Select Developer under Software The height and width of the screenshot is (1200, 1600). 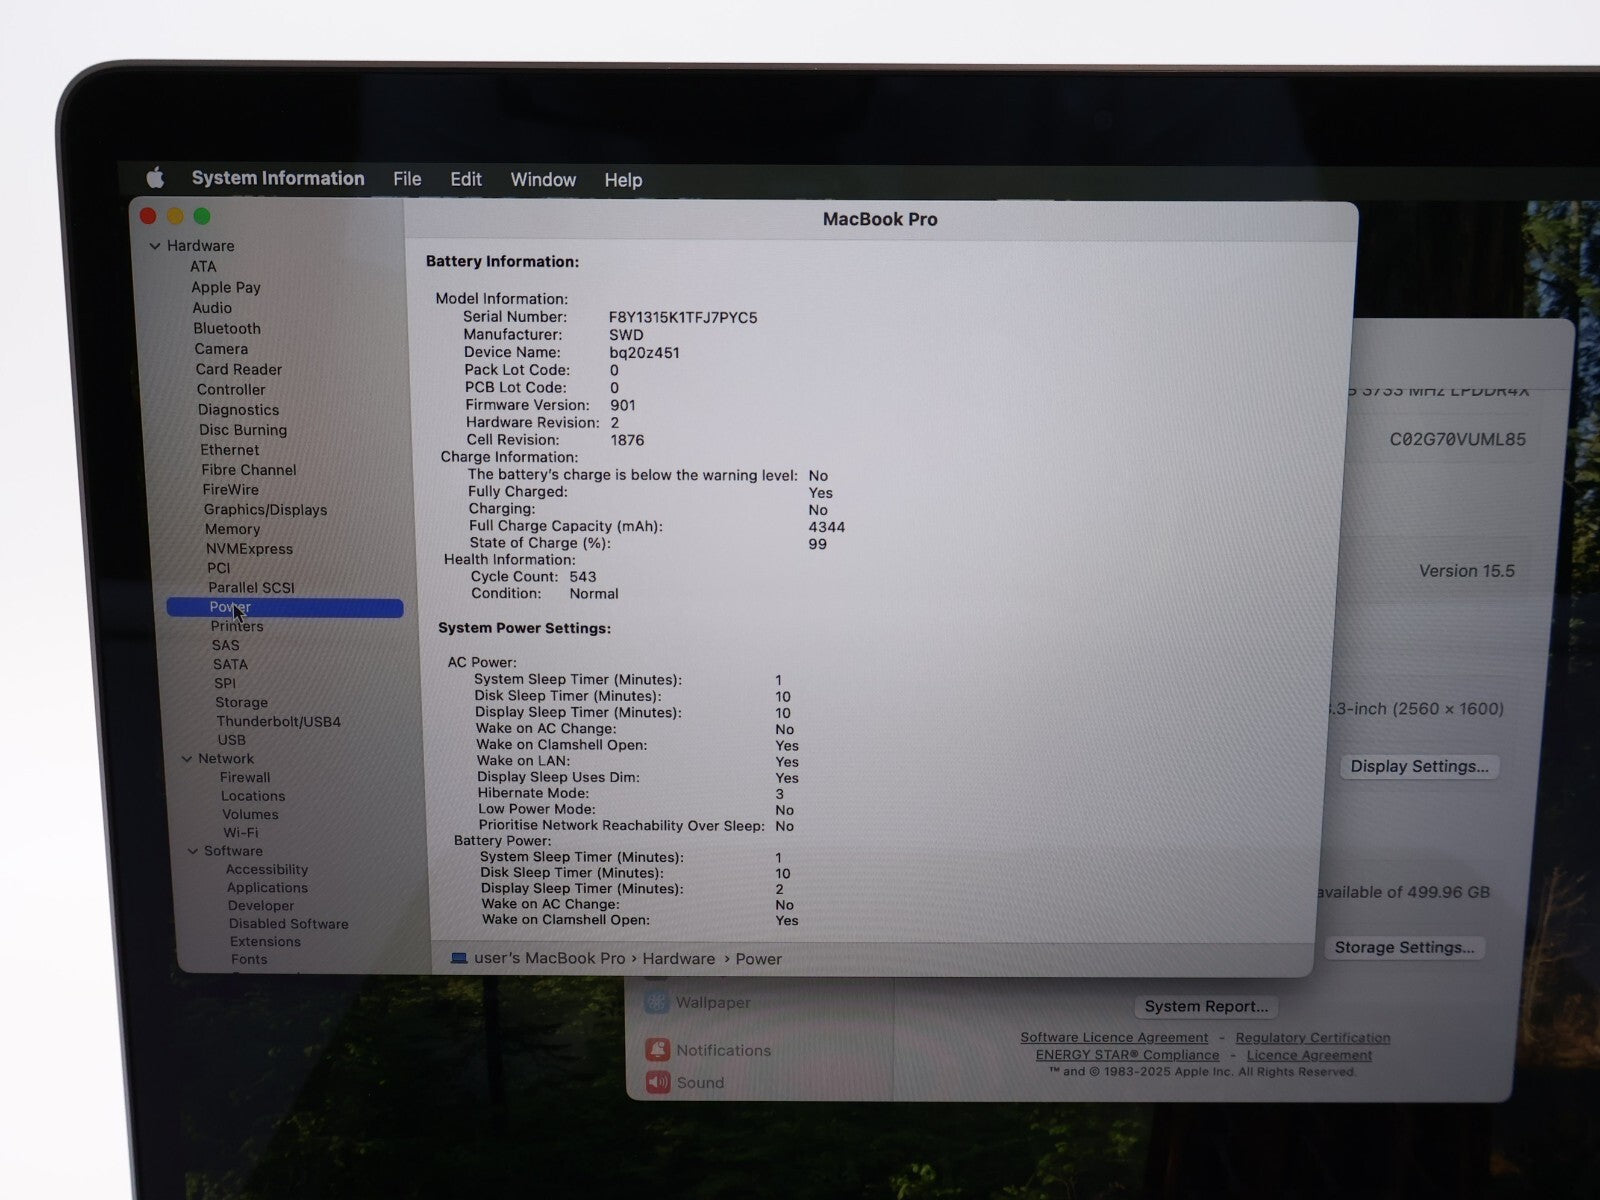[x=261, y=906]
